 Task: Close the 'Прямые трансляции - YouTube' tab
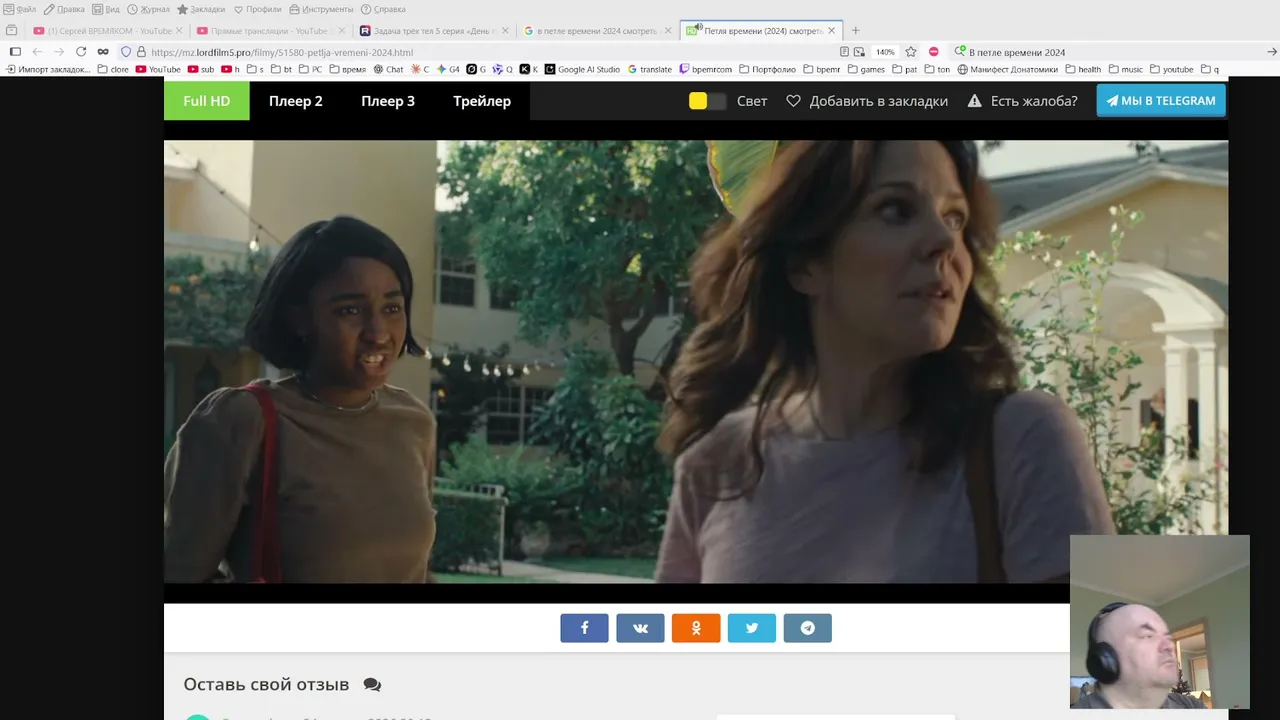(x=342, y=31)
